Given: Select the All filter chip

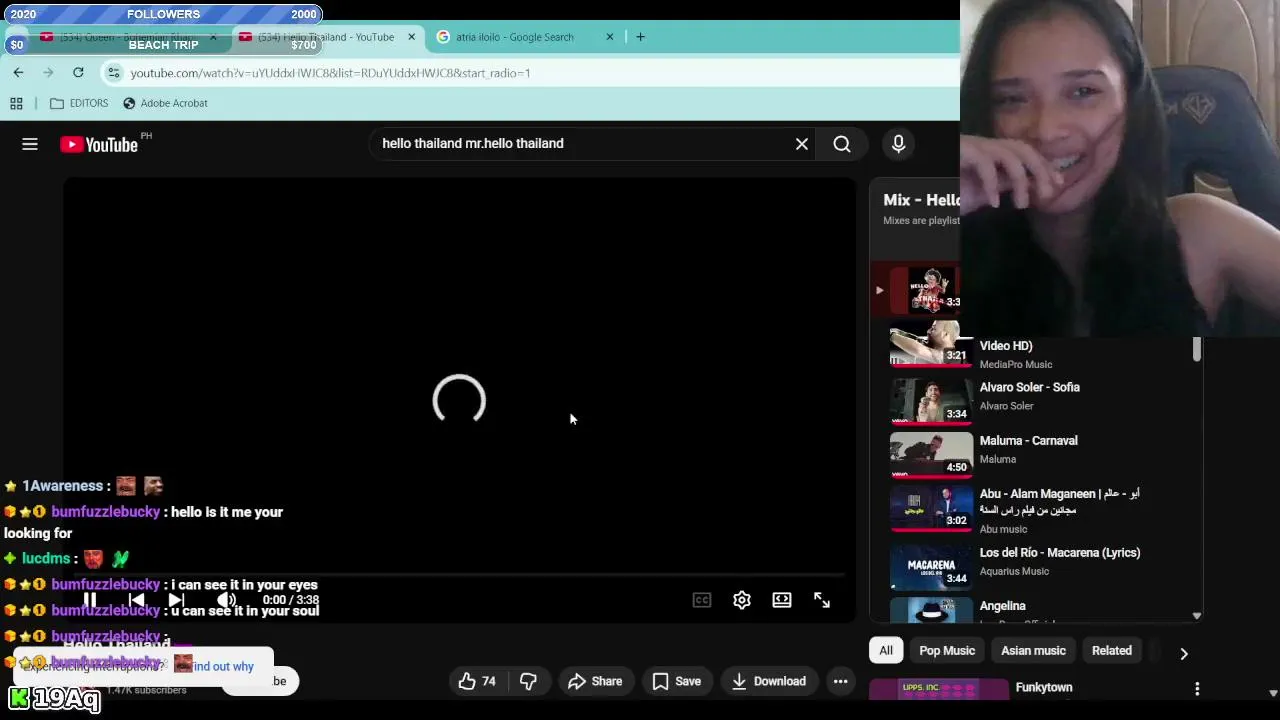Looking at the screenshot, I should (886, 651).
